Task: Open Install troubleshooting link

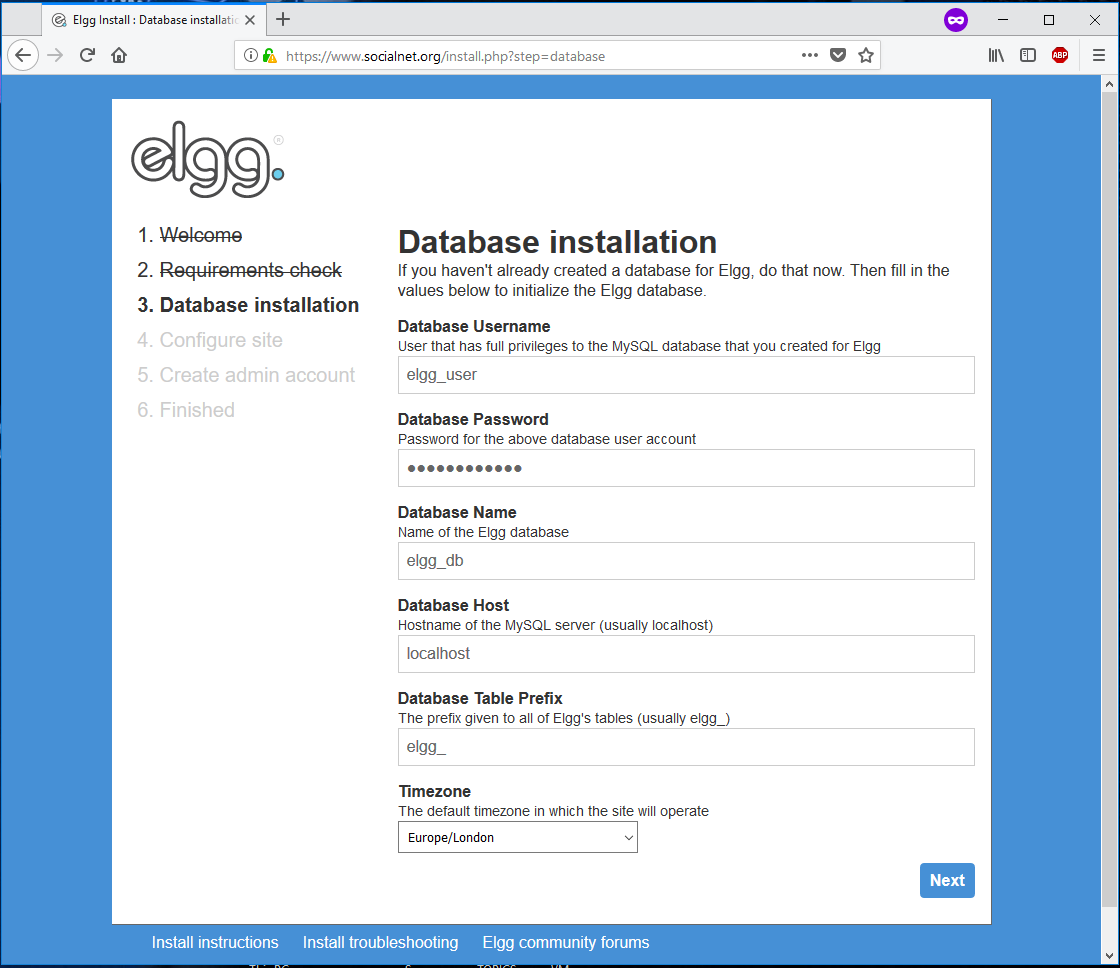Action: click(381, 942)
